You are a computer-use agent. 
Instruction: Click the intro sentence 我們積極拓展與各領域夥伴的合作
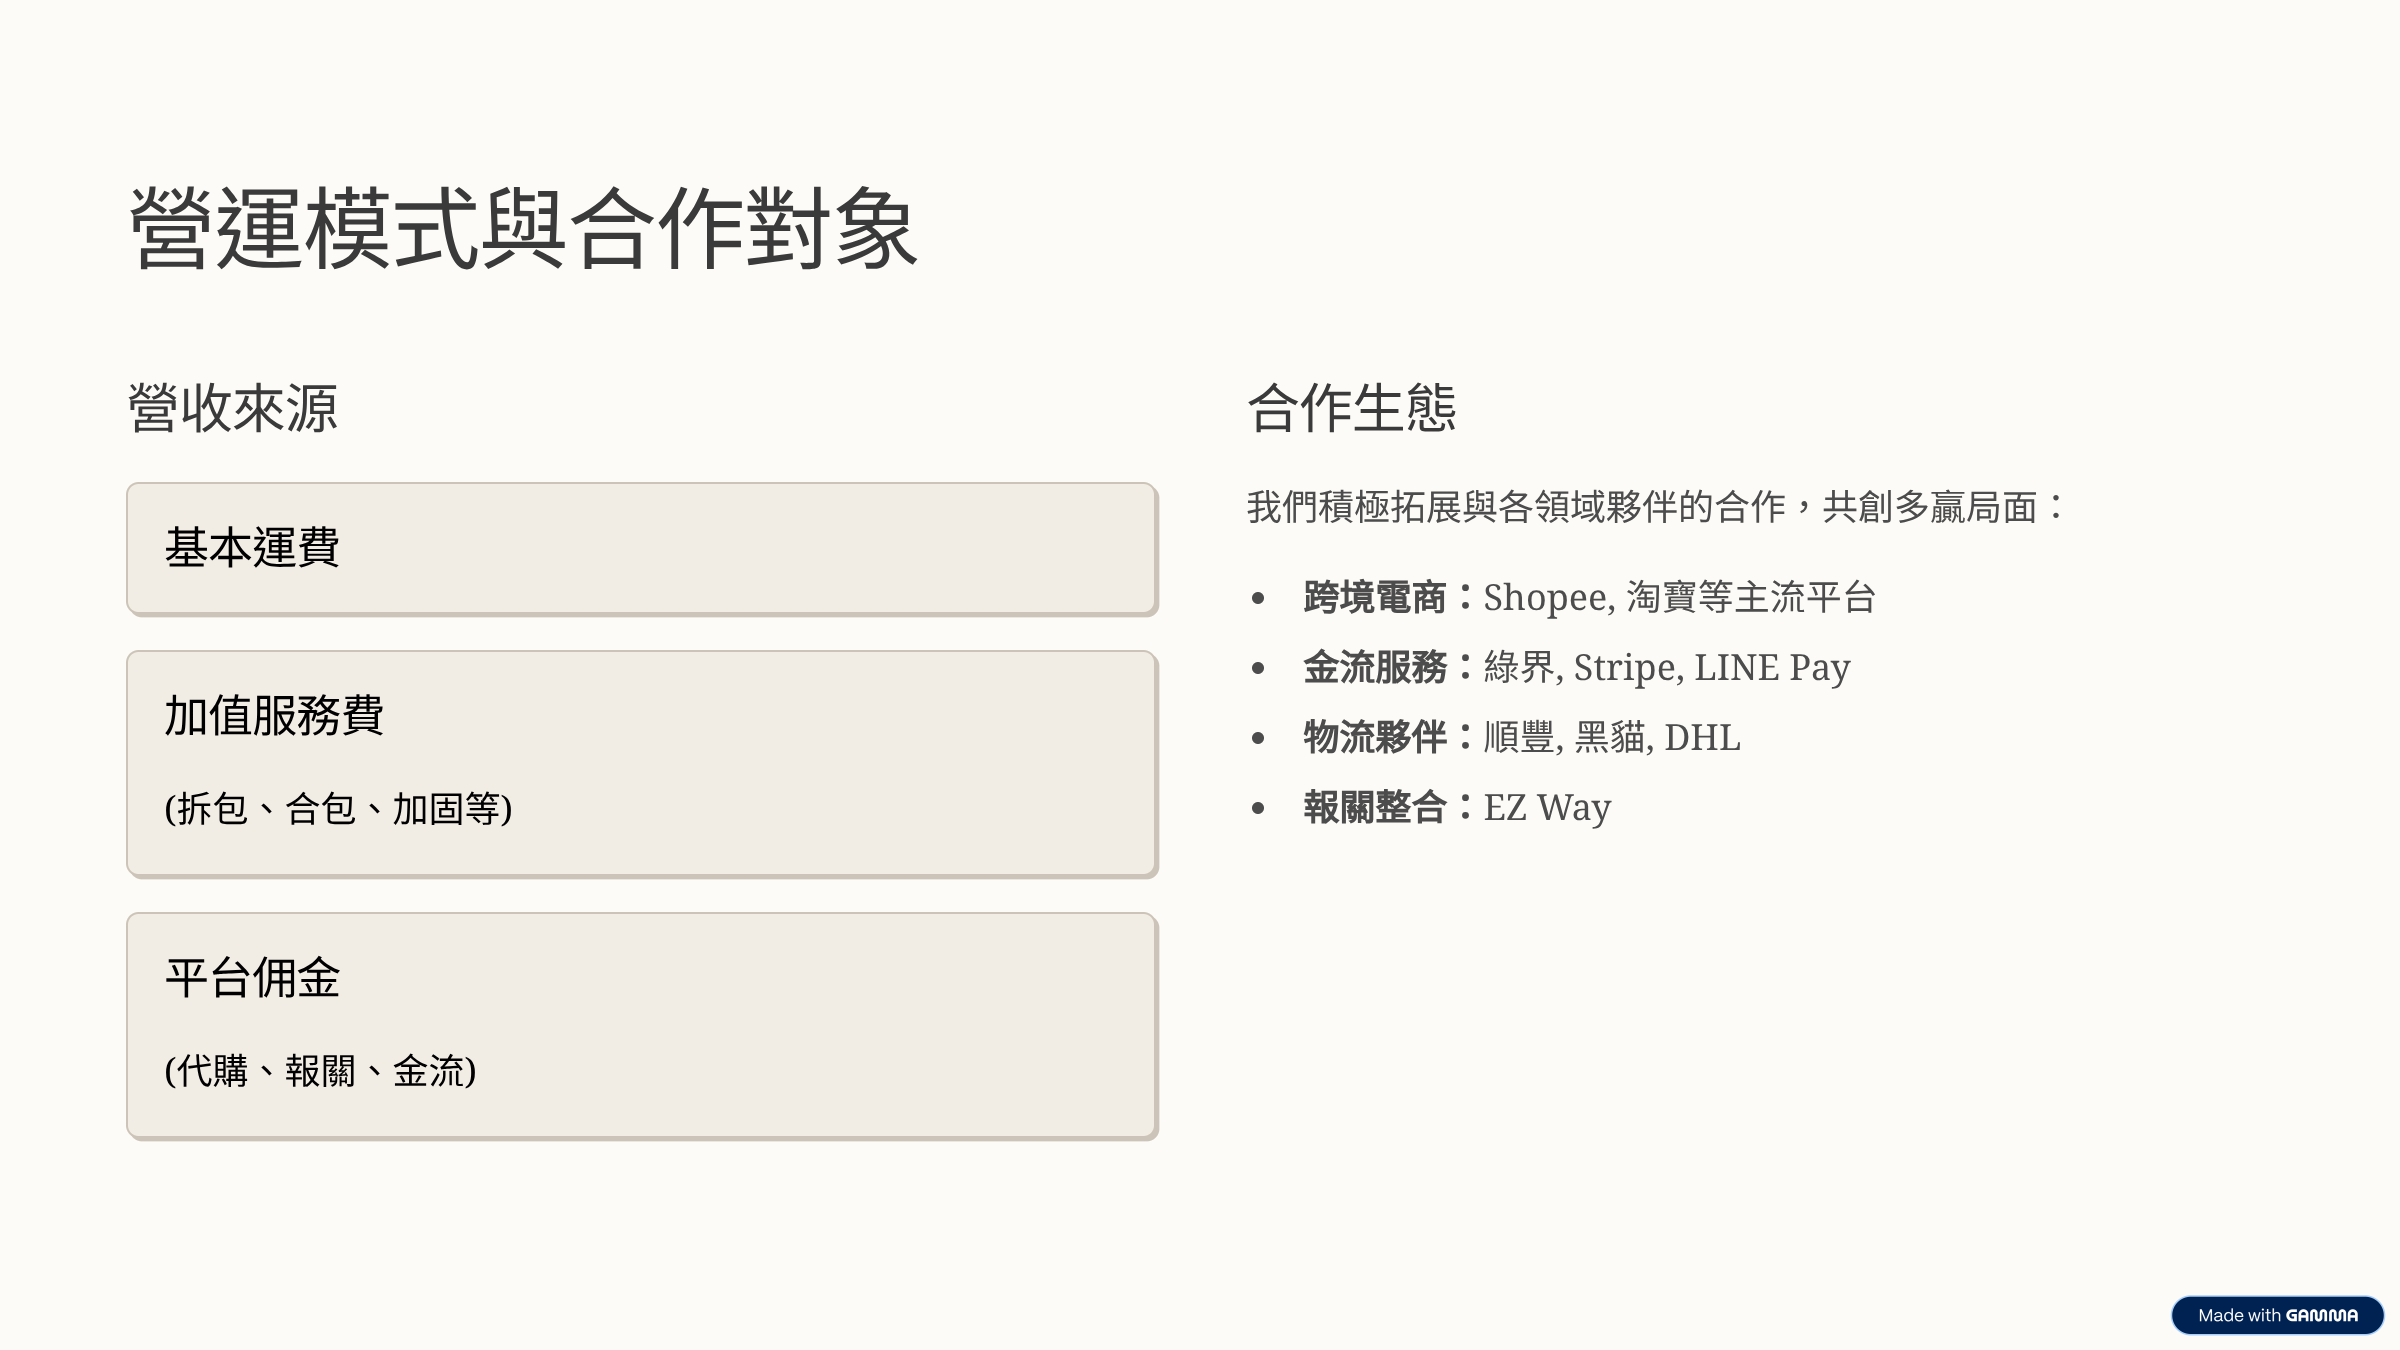tap(1516, 507)
